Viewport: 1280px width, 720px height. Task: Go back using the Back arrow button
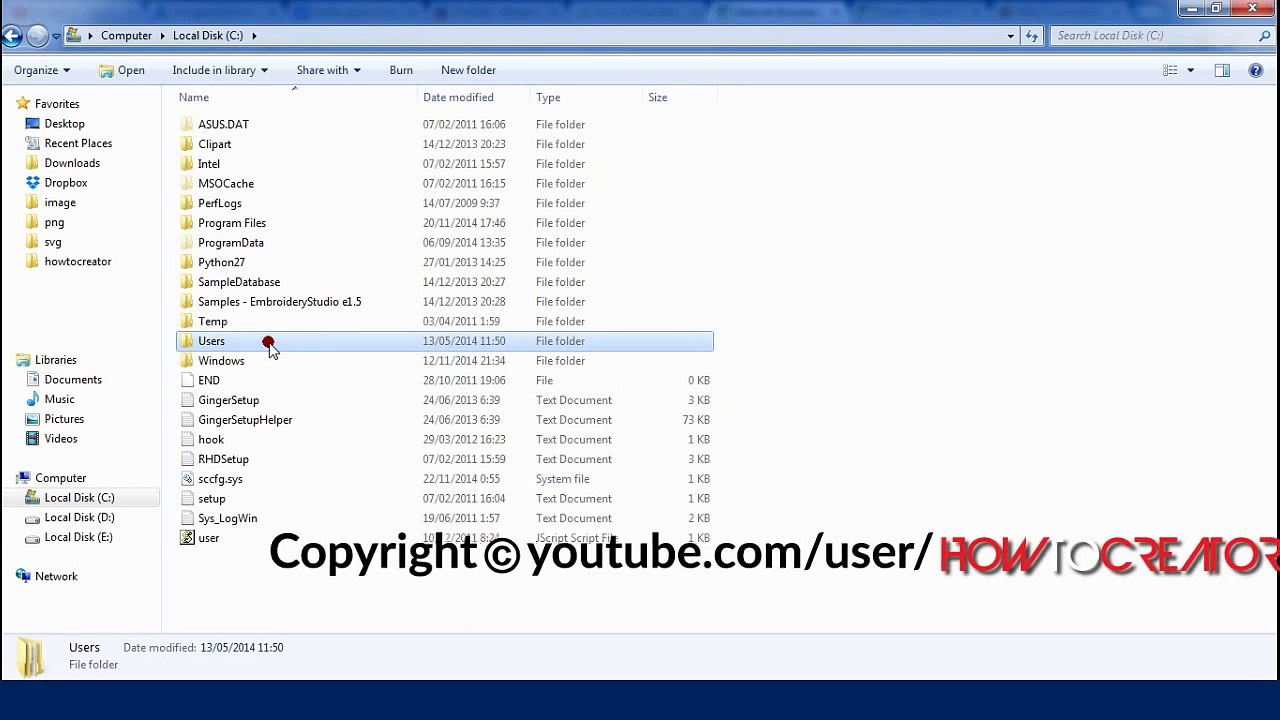coord(11,36)
